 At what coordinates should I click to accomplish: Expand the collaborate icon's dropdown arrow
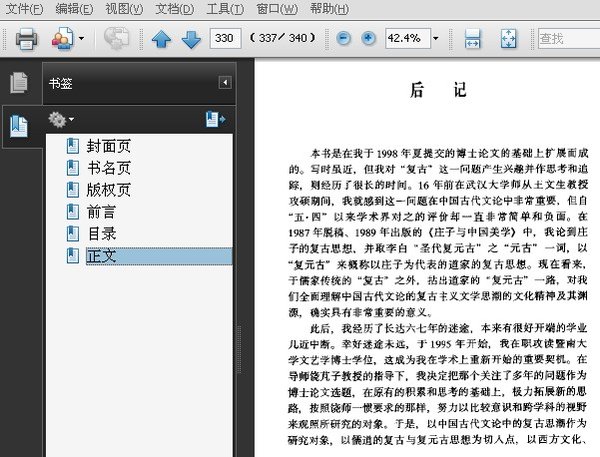(81, 38)
